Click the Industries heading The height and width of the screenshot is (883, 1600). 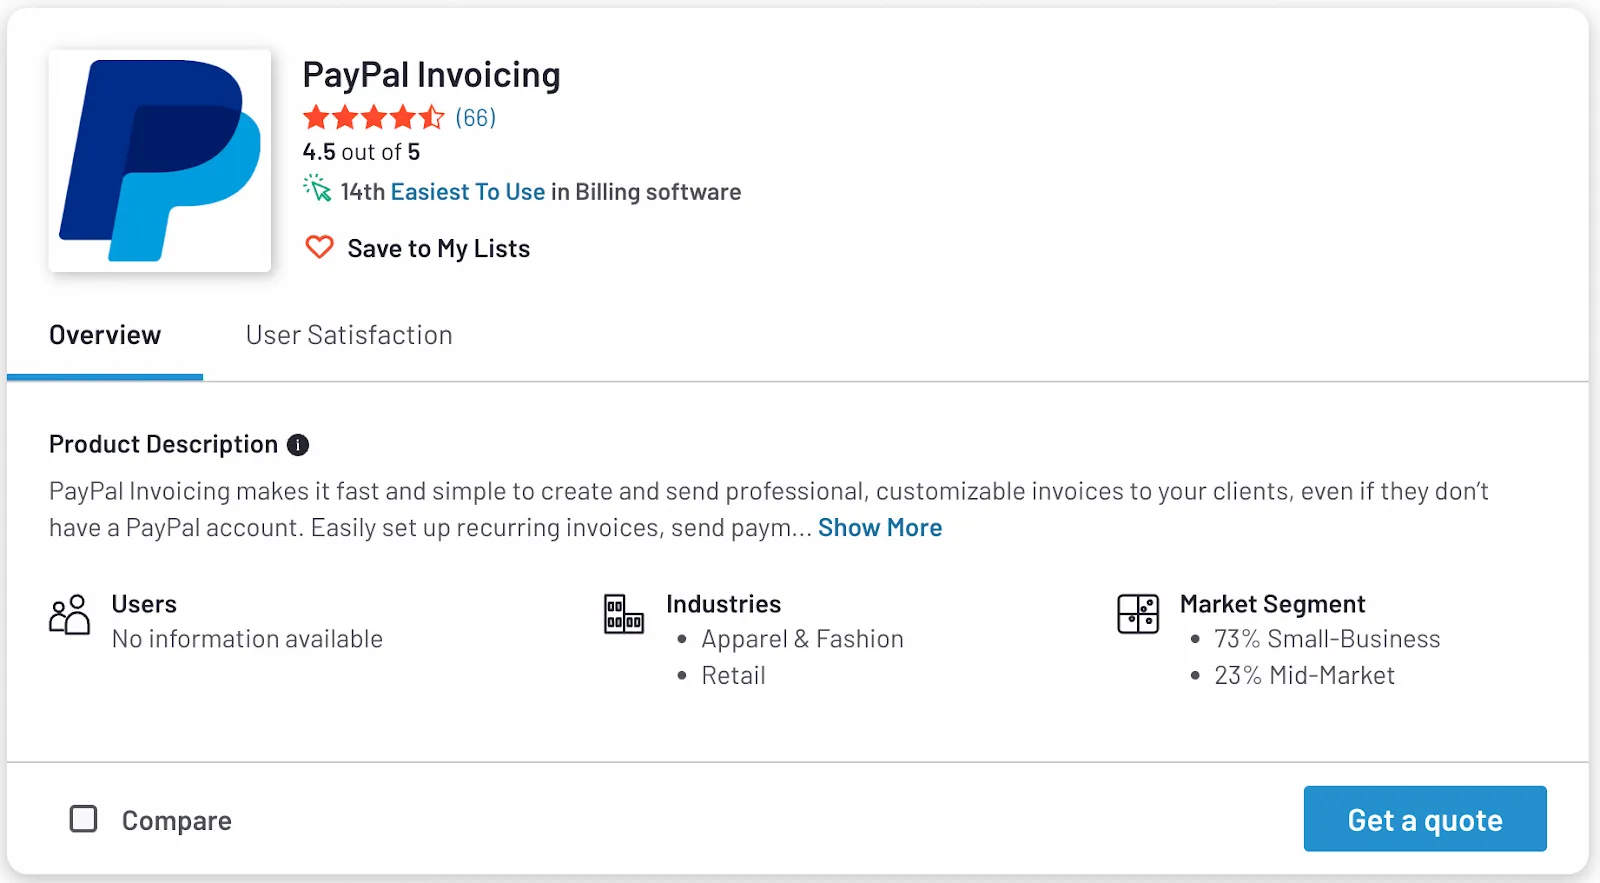click(723, 604)
